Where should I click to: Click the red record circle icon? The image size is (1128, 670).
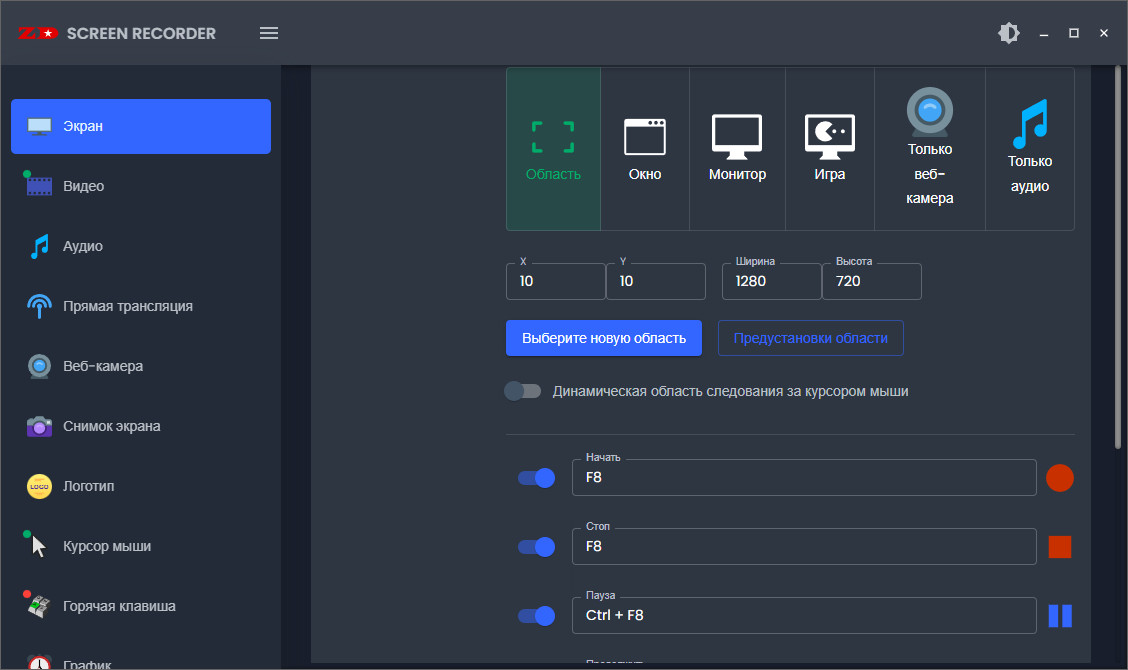[x=1059, y=478]
